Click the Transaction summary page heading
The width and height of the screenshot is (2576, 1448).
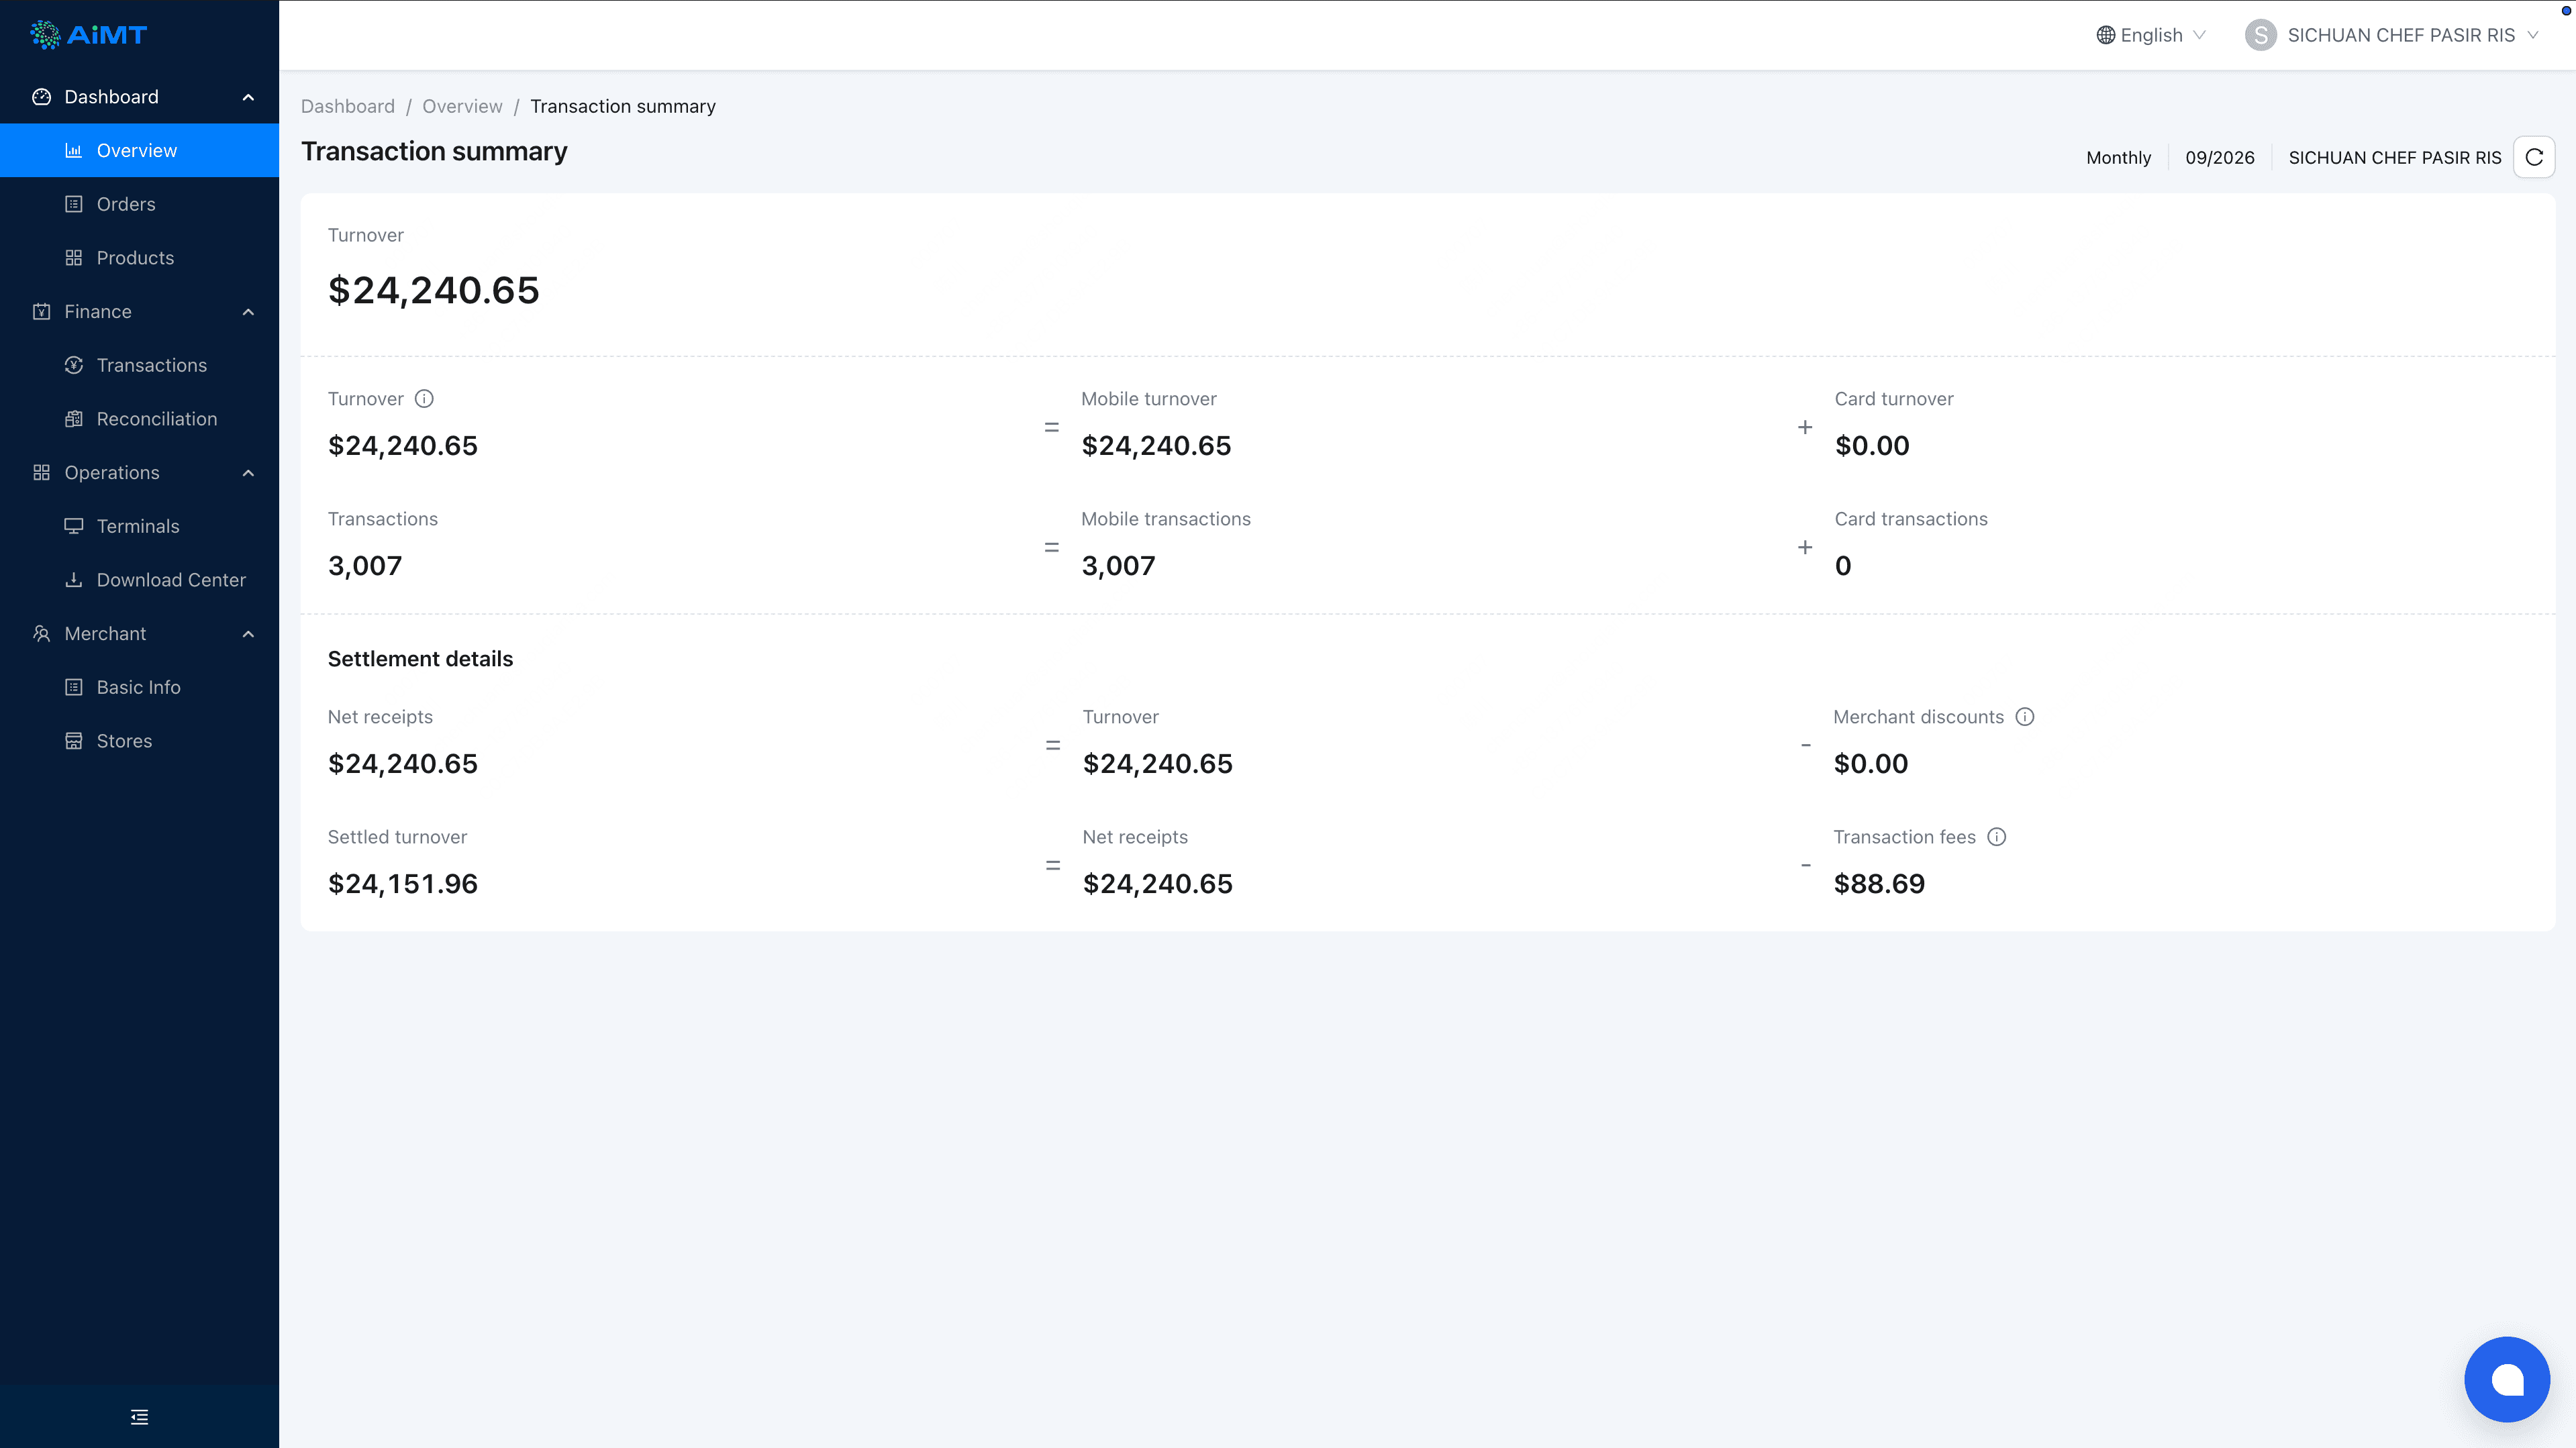click(x=434, y=151)
